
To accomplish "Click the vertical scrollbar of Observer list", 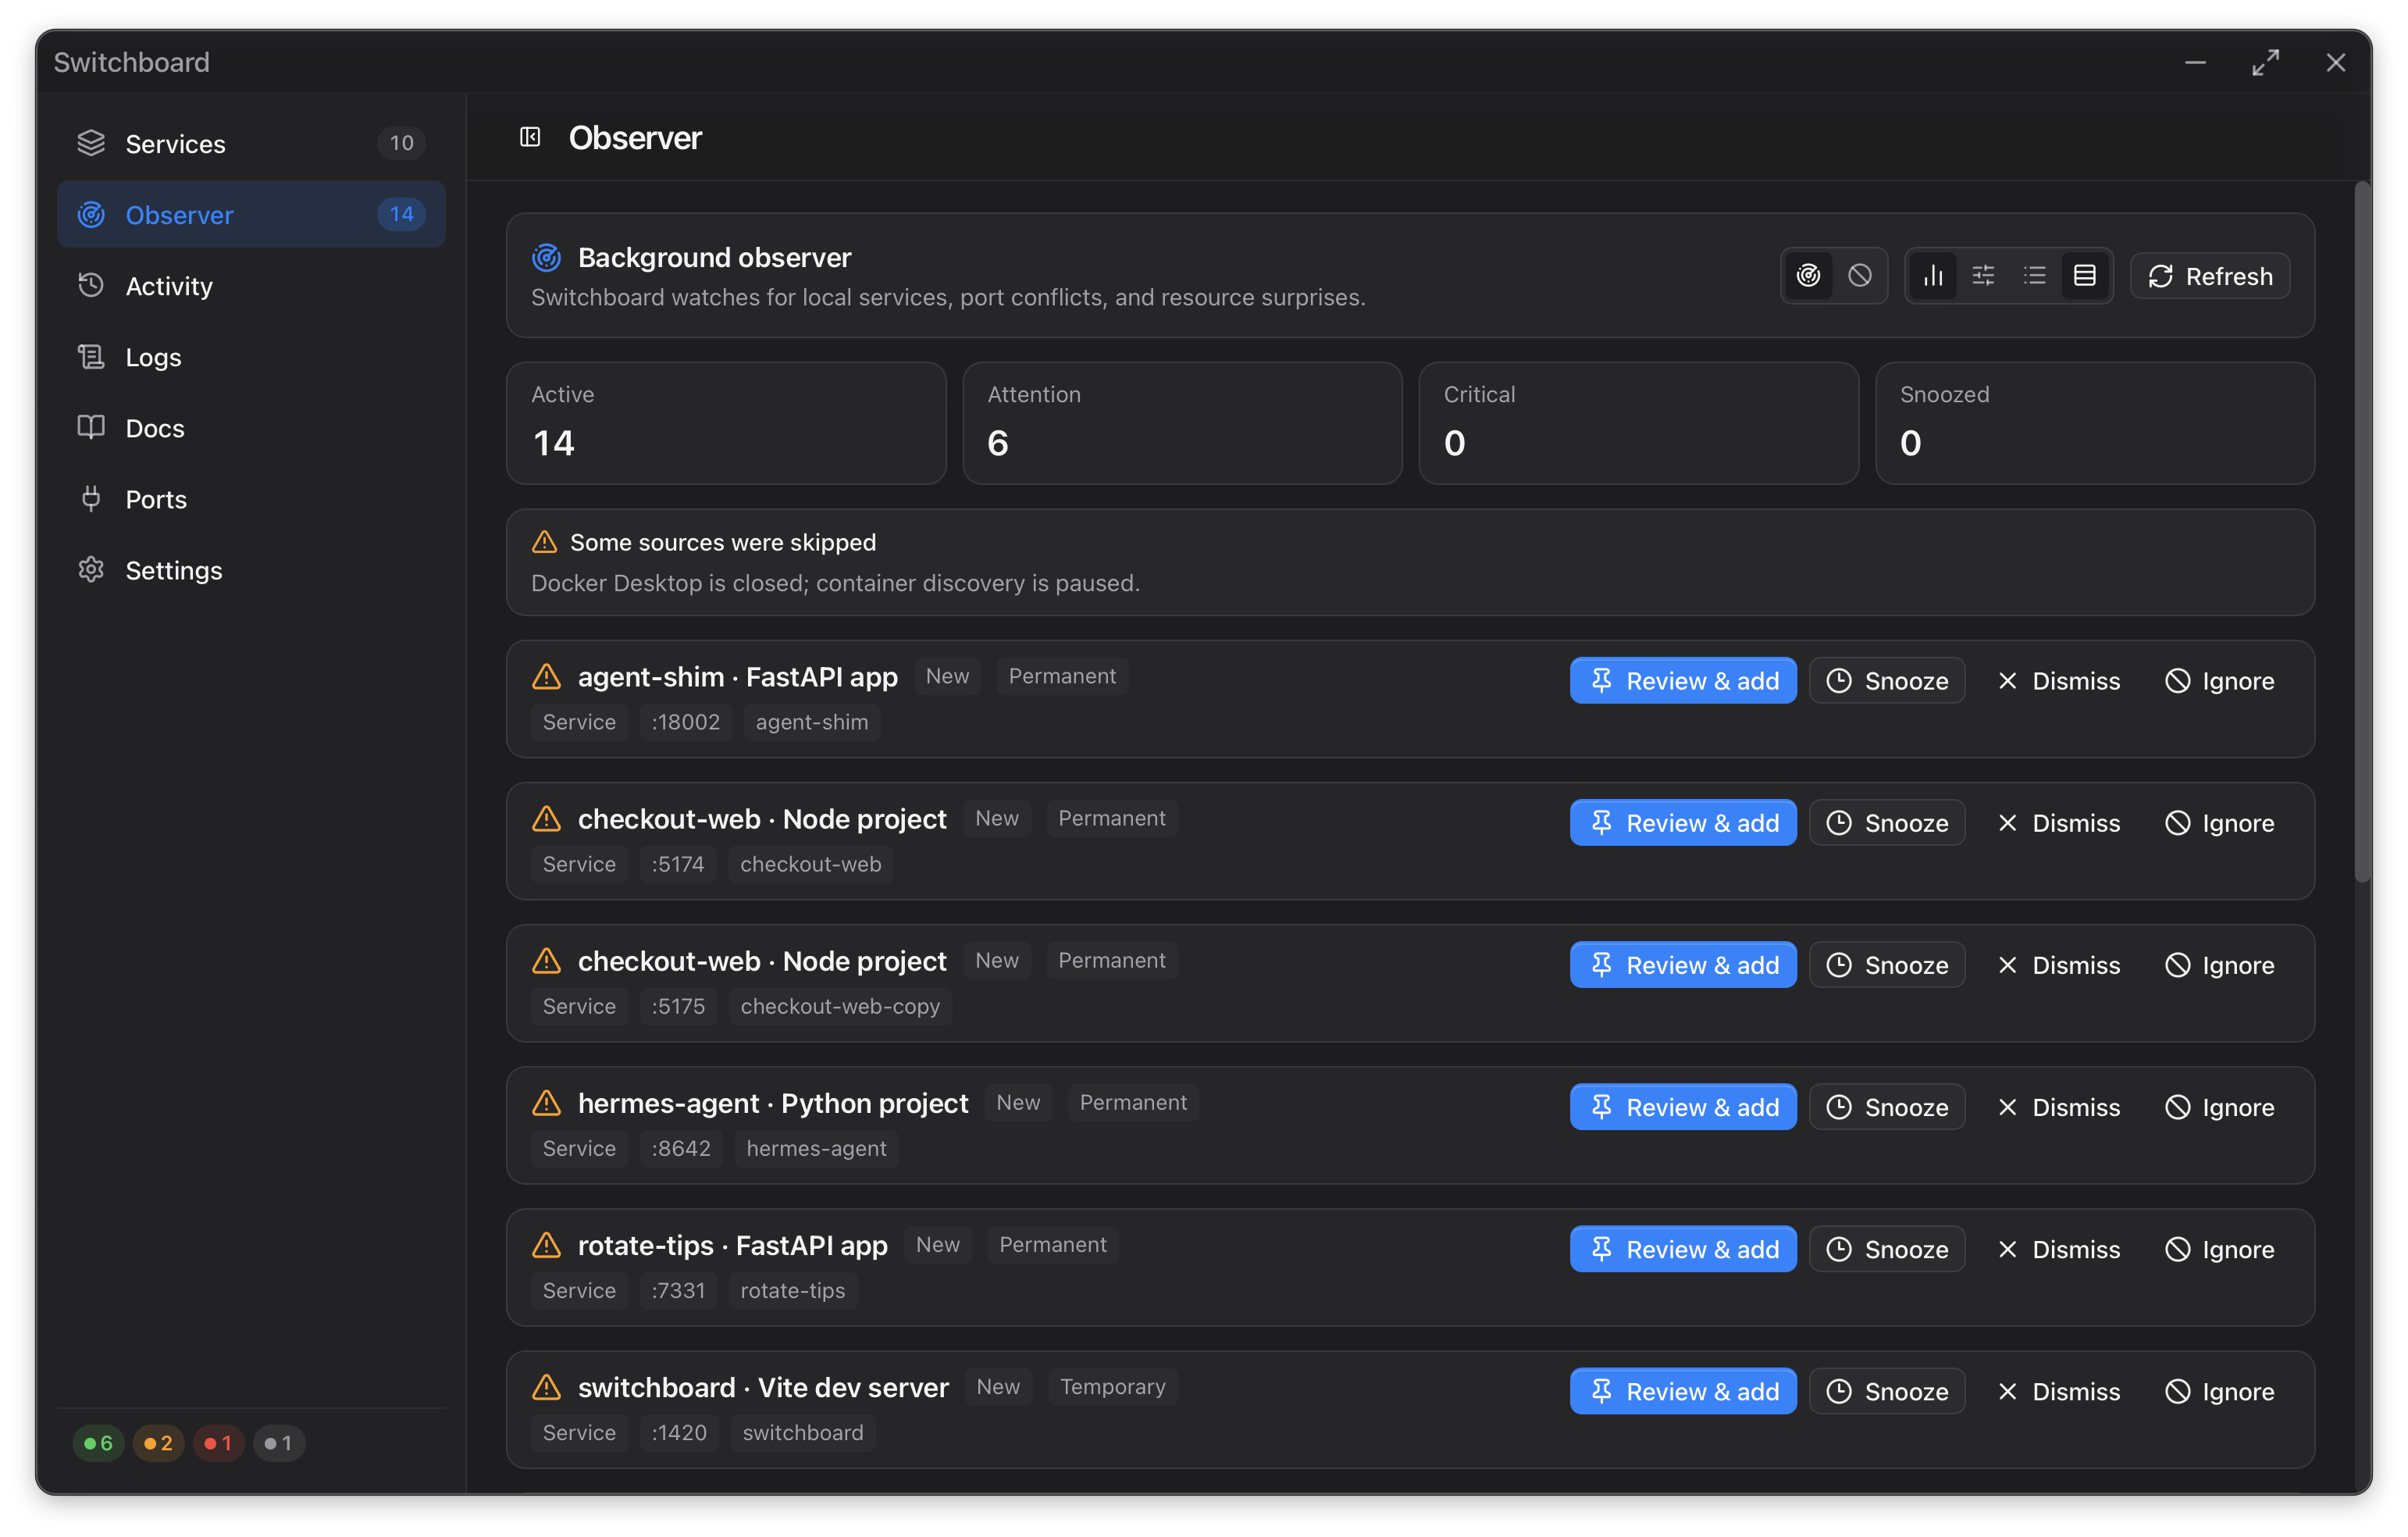I will (x=2362, y=532).
